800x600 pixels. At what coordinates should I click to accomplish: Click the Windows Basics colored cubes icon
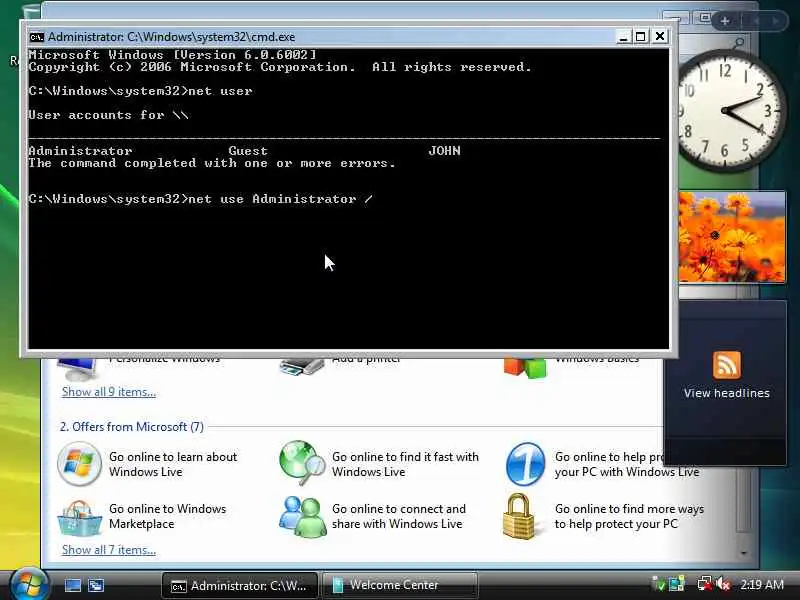click(525, 368)
